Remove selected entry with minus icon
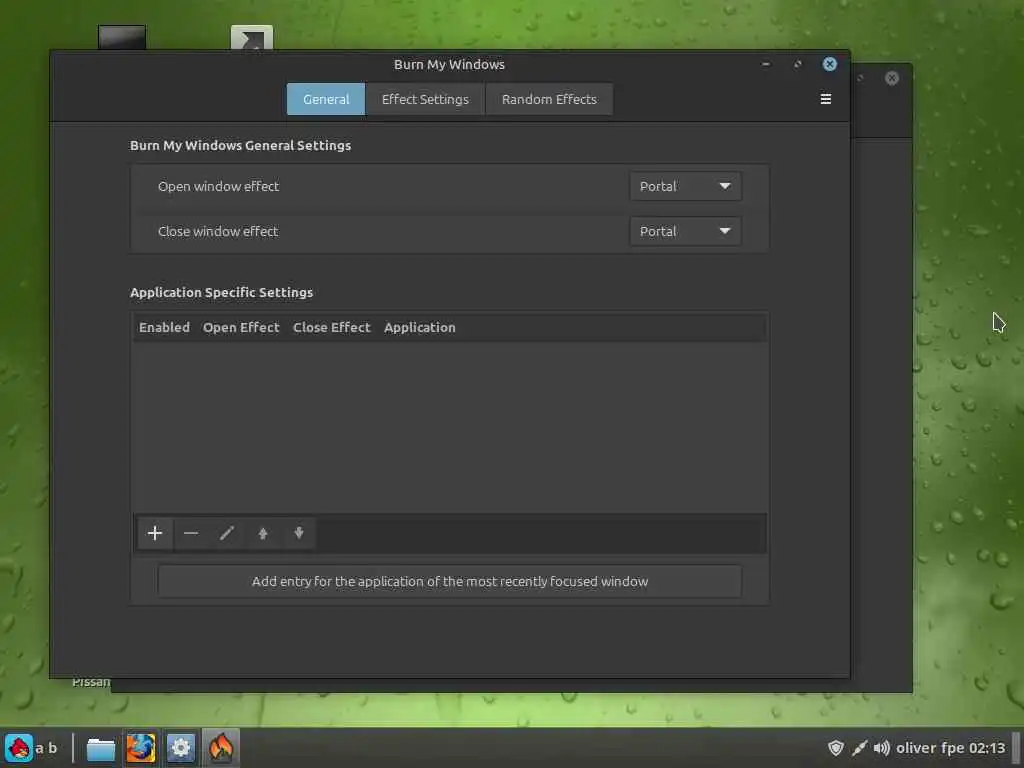The width and height of the screenshot is (1024, 768). click(x=191, y=534)
